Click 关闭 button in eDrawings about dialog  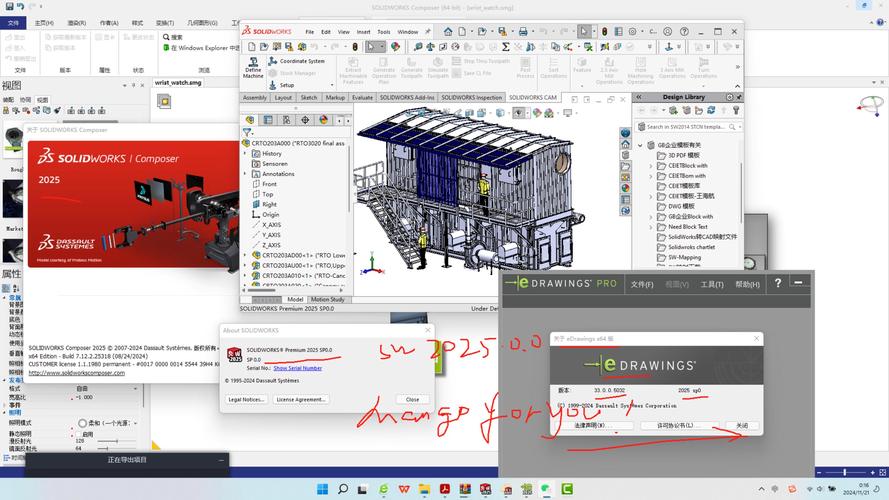pos(742,425)
